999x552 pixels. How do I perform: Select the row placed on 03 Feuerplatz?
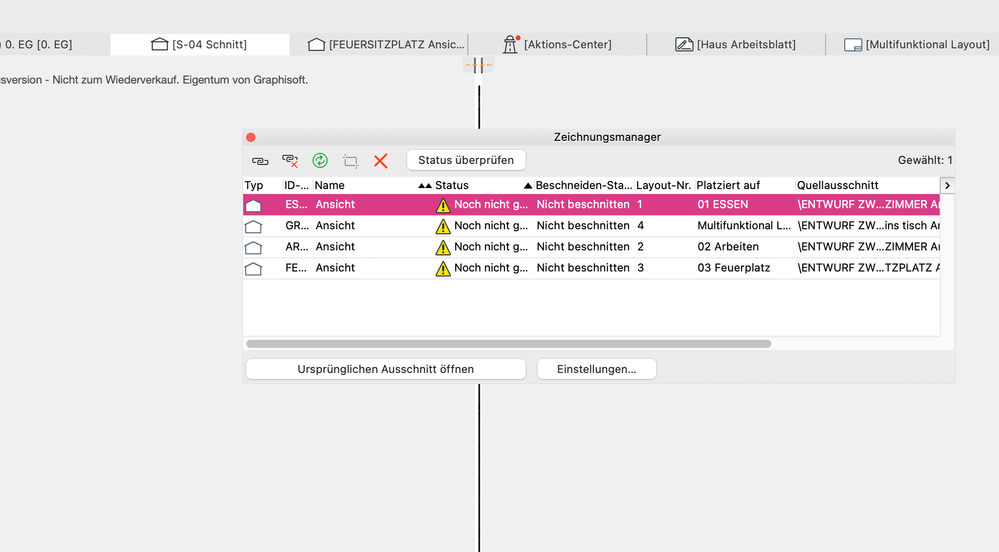coord(591,268)
